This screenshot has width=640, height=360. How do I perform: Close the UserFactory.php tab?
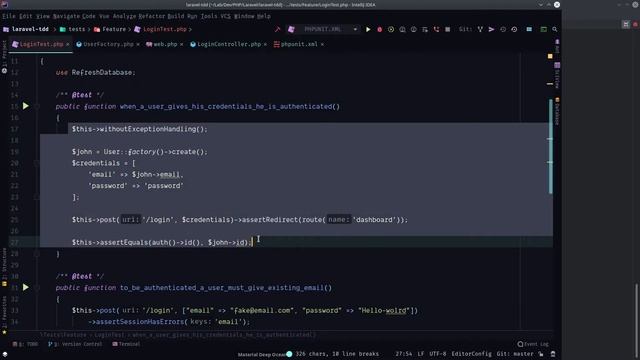pos(138,44)
